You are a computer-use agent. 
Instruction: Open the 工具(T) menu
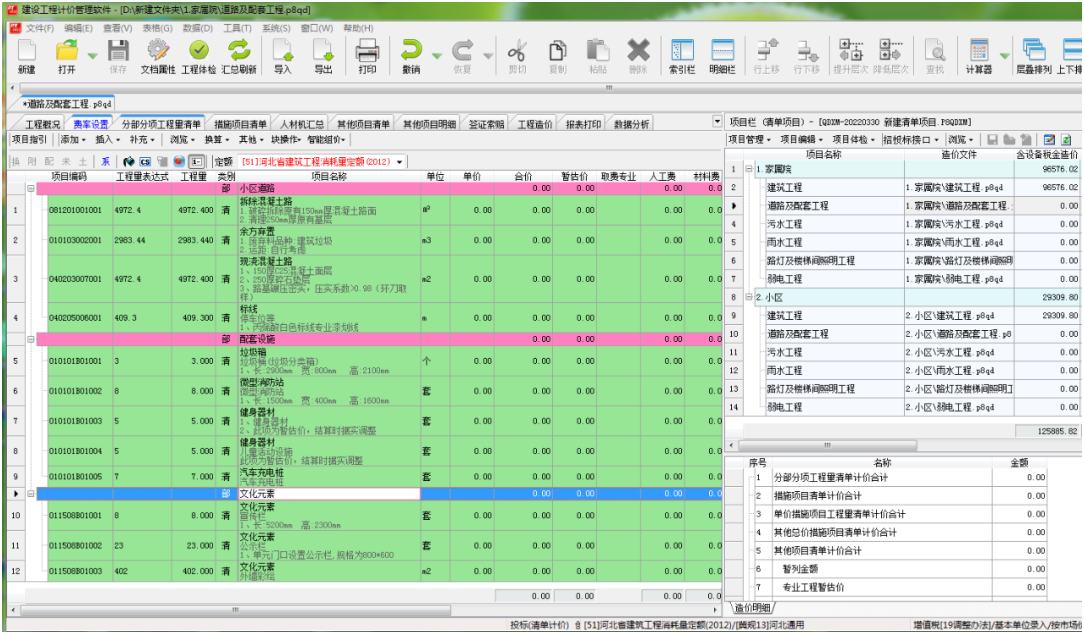click(x=237, y=28)
